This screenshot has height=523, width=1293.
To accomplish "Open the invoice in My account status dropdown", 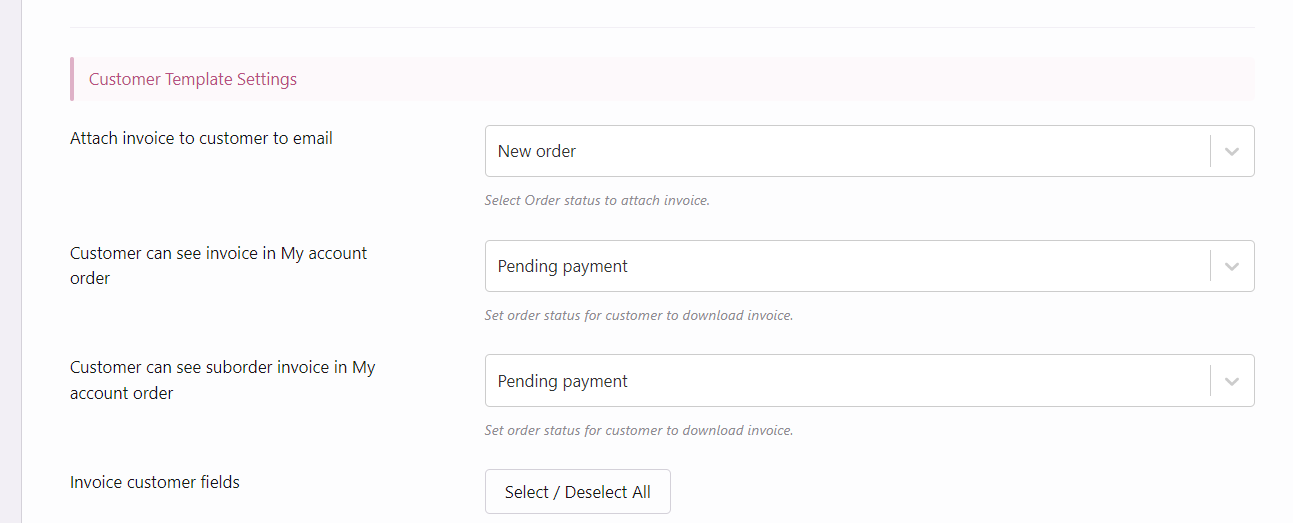I will (869, 266).
